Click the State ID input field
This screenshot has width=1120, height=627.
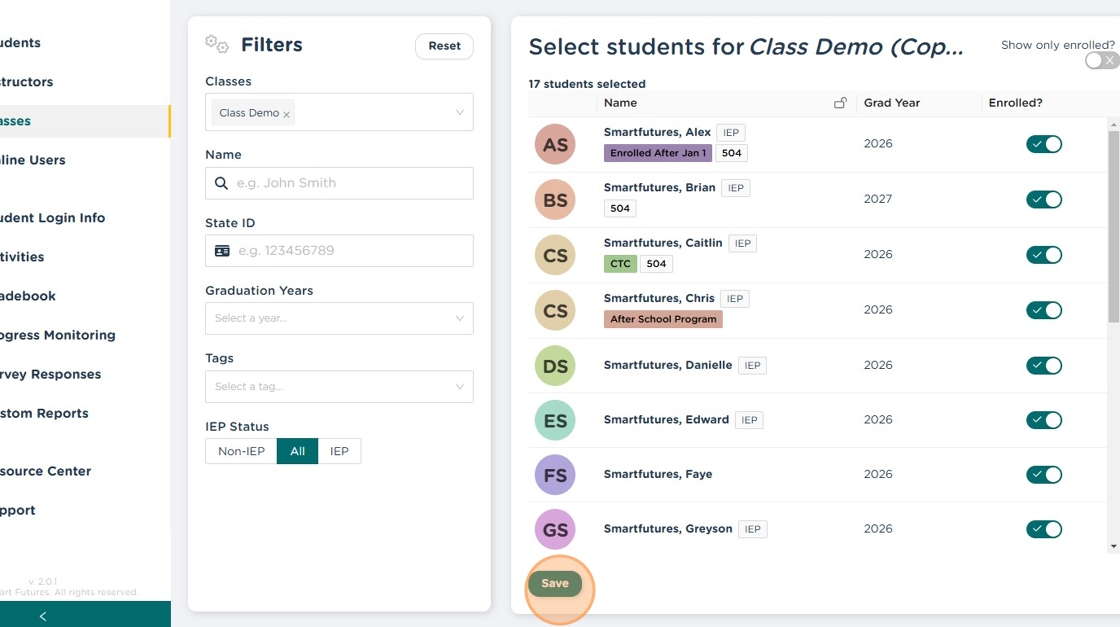[x=350, y=250]
